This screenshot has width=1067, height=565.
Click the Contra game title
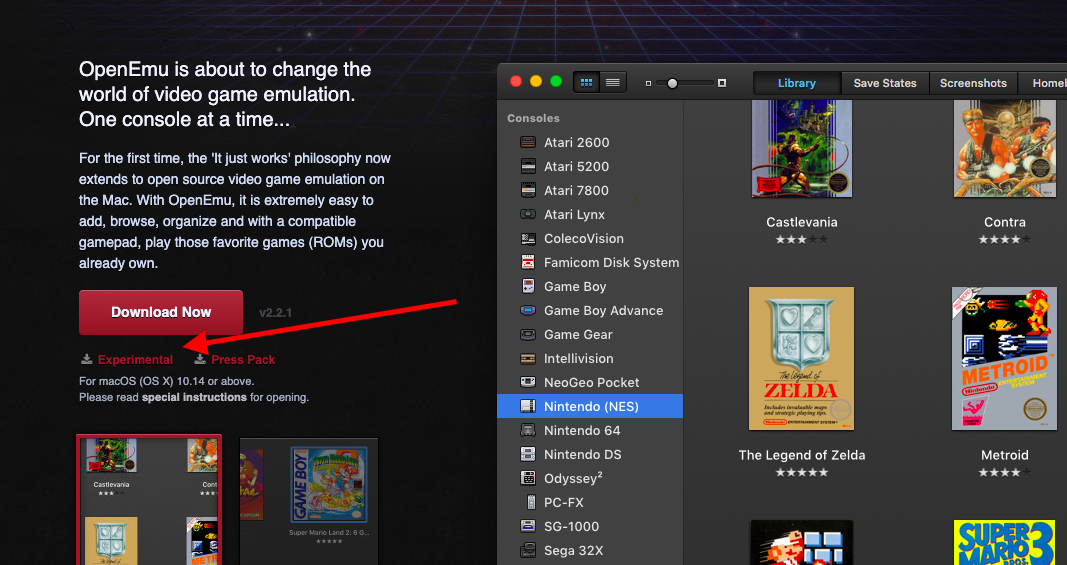[1004, 222]
